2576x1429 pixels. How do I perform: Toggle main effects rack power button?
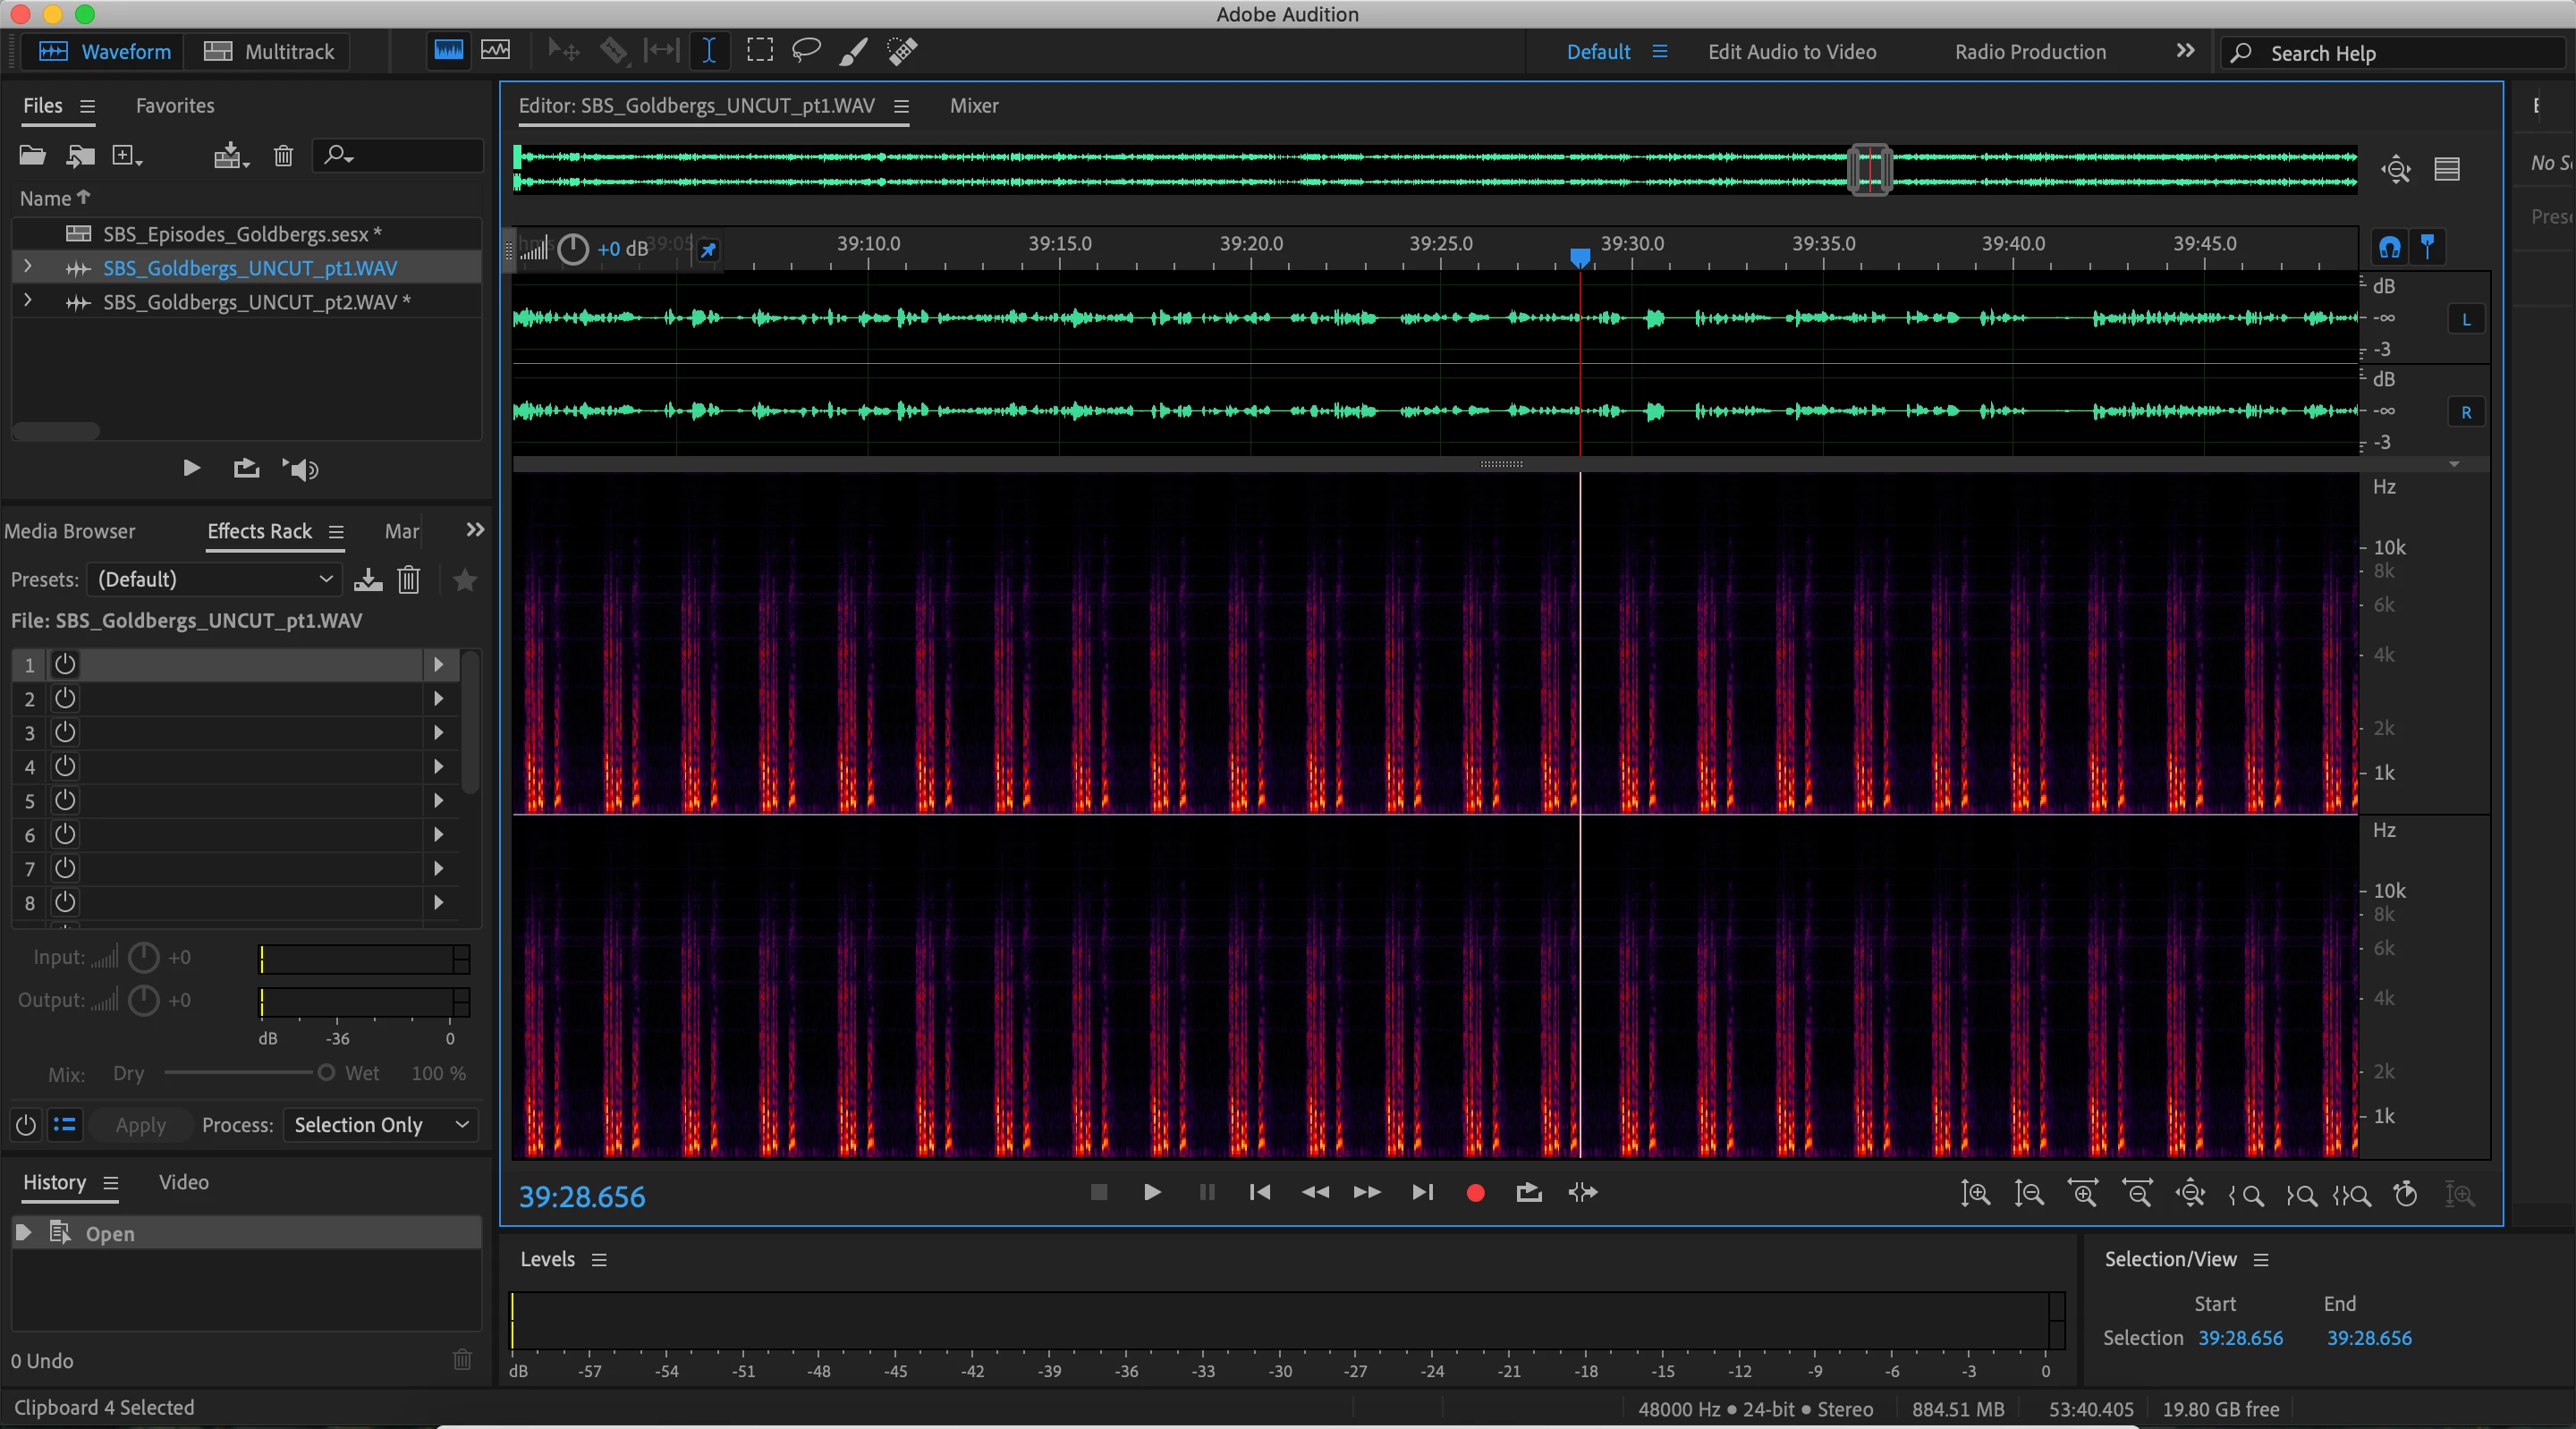[x=26, y=1125]
